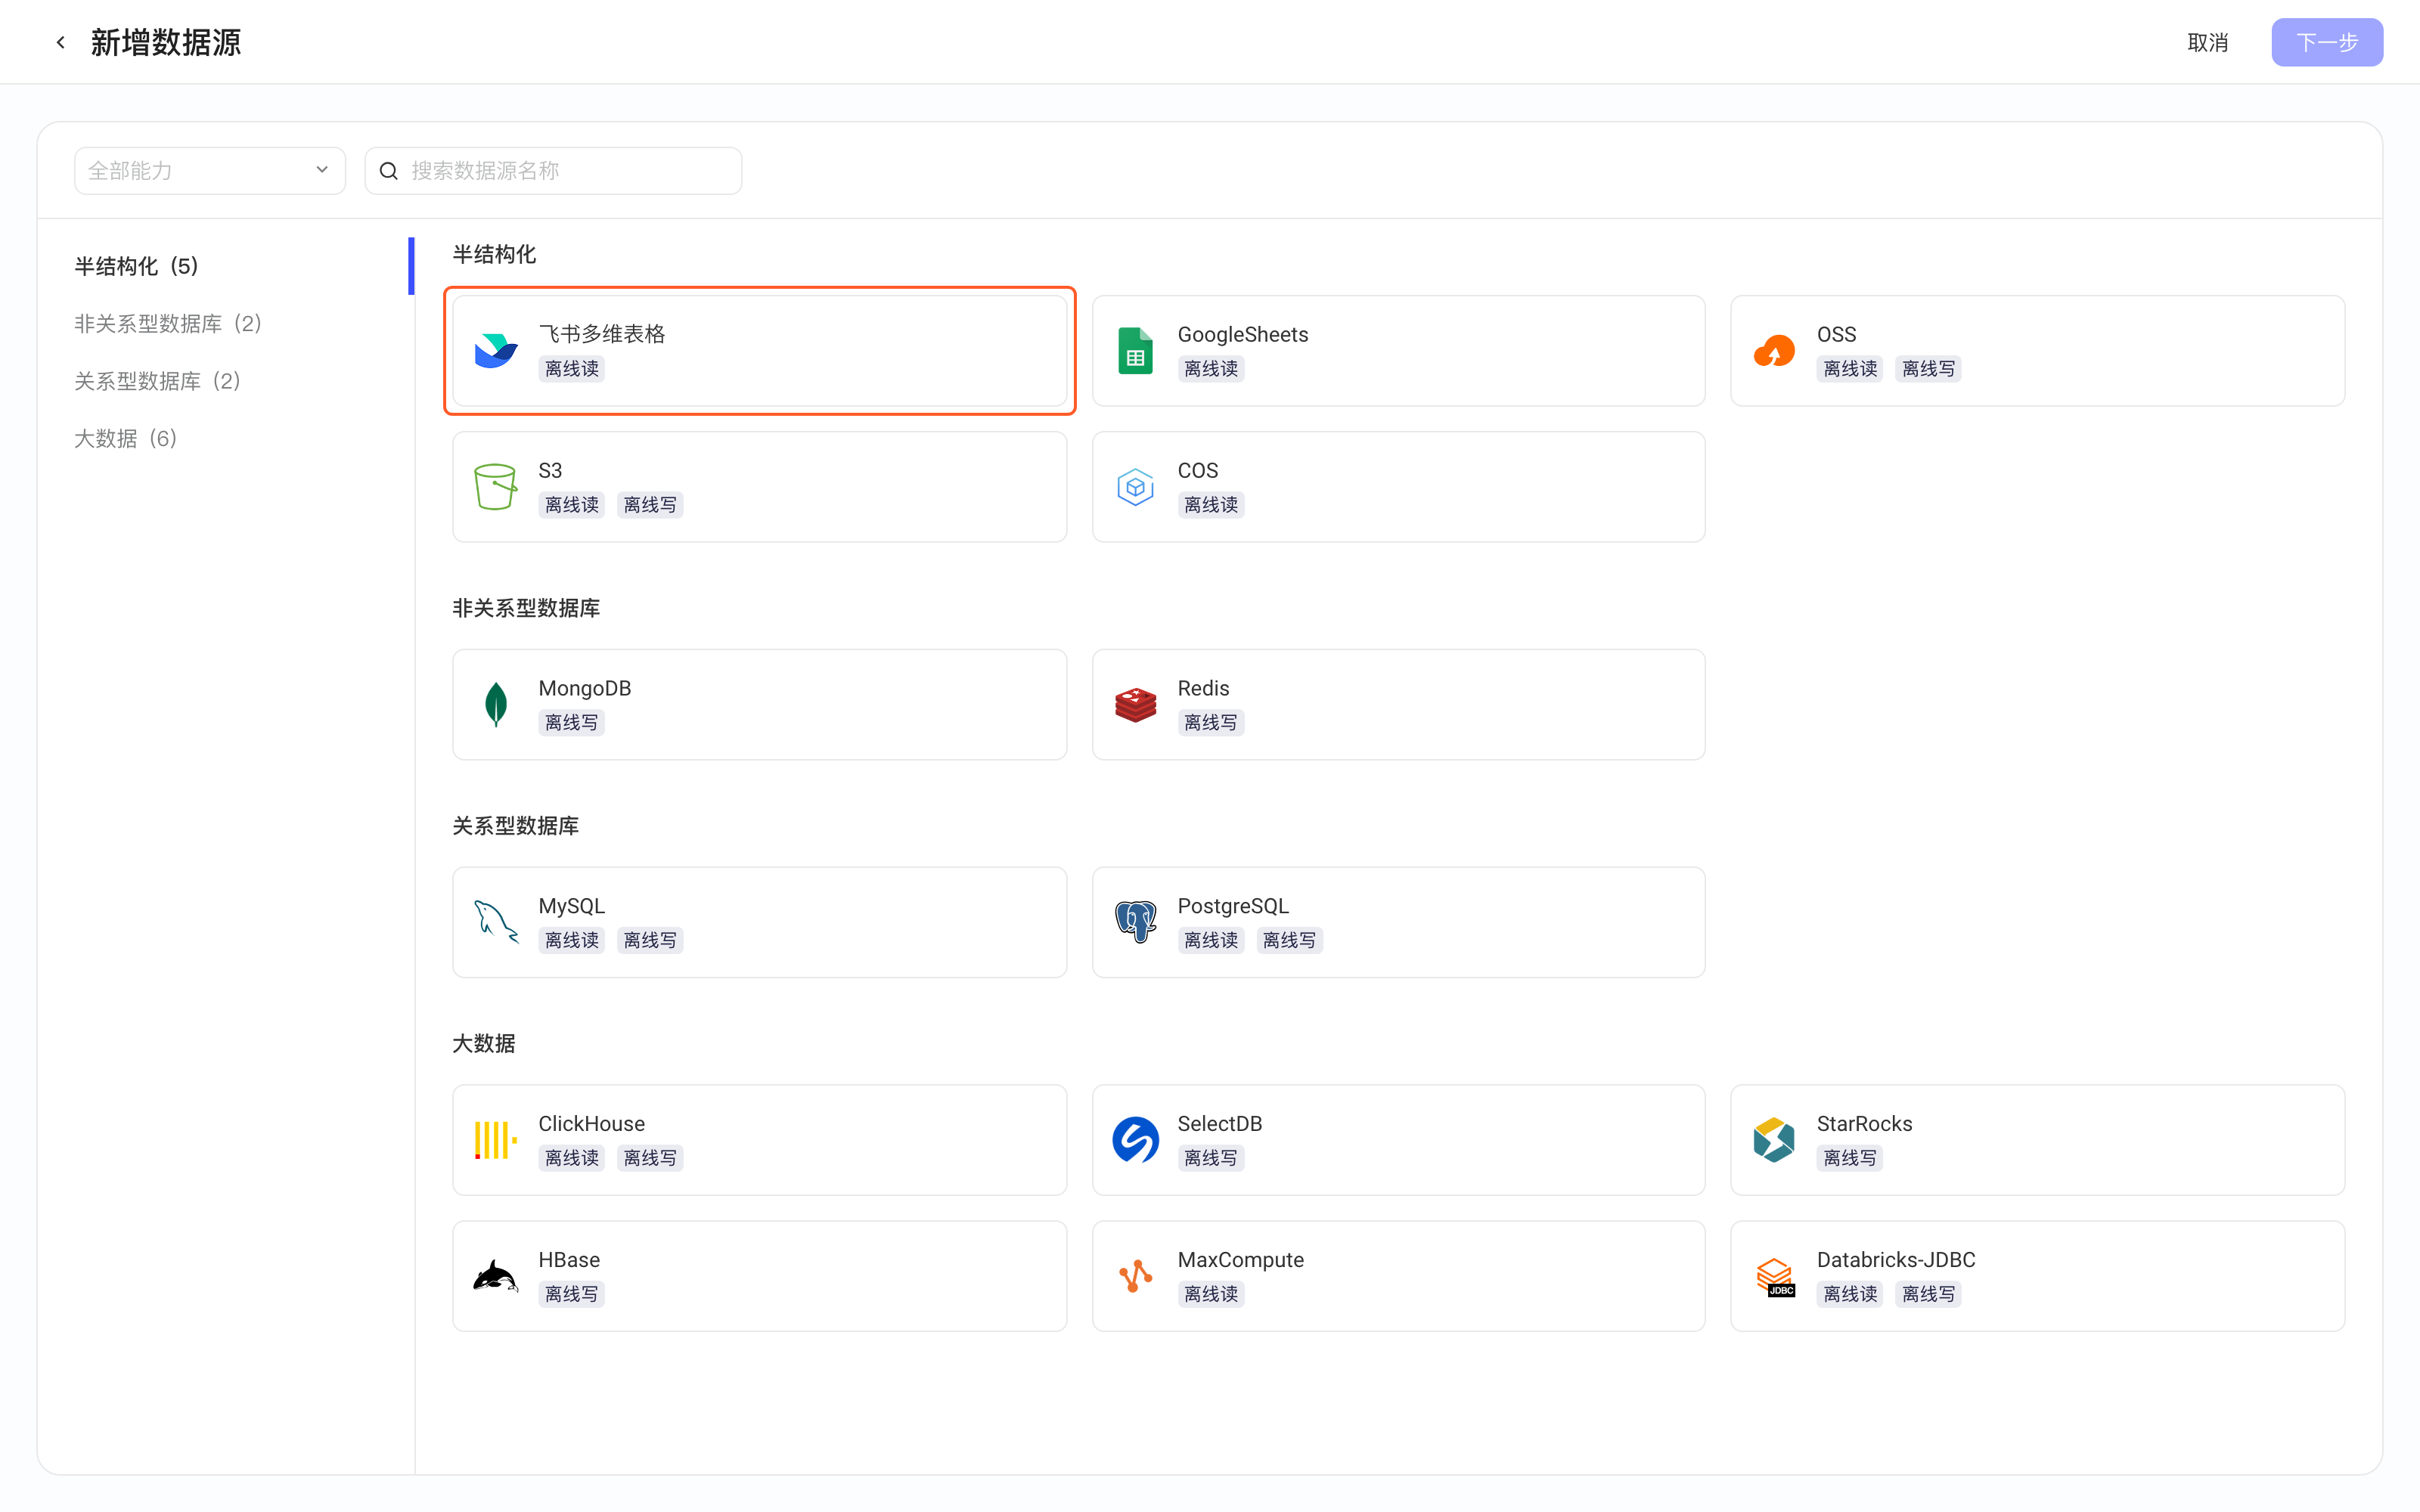Image resolution: width=2420 pixels, height=1512 pixels.
Task: Click the OSS card's 离线写 tag
Action: point(1928,369)
